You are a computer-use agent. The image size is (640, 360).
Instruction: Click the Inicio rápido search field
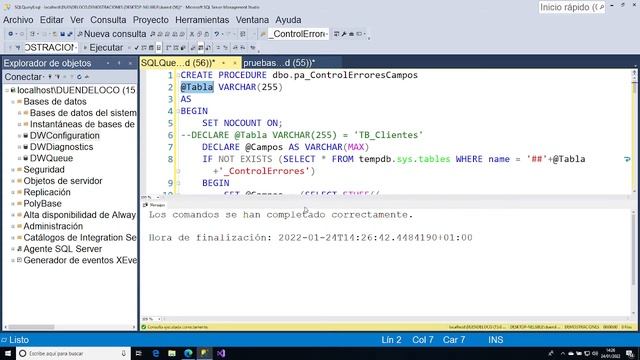(571, 7)
